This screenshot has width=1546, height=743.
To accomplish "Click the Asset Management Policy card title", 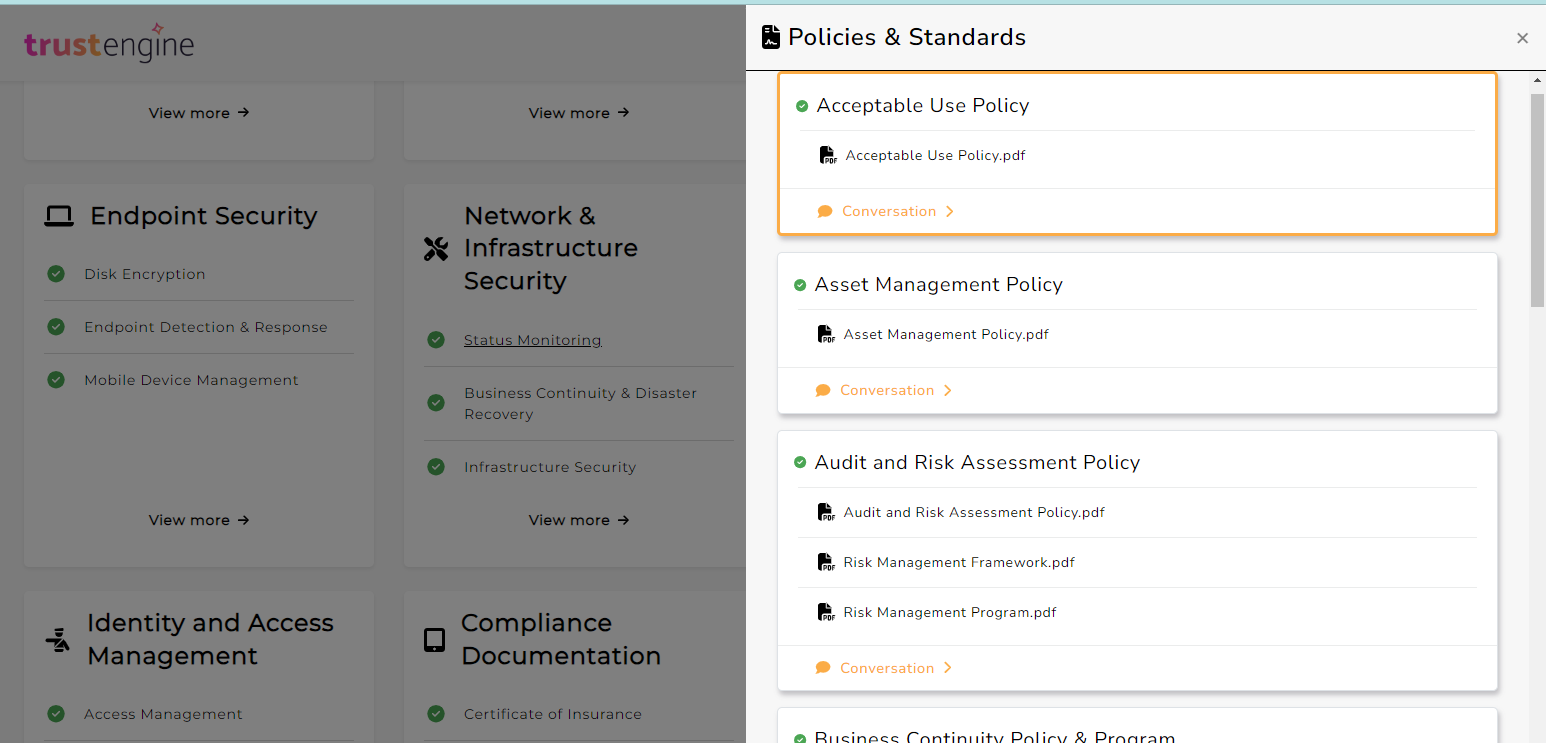I will click(939, 285).
